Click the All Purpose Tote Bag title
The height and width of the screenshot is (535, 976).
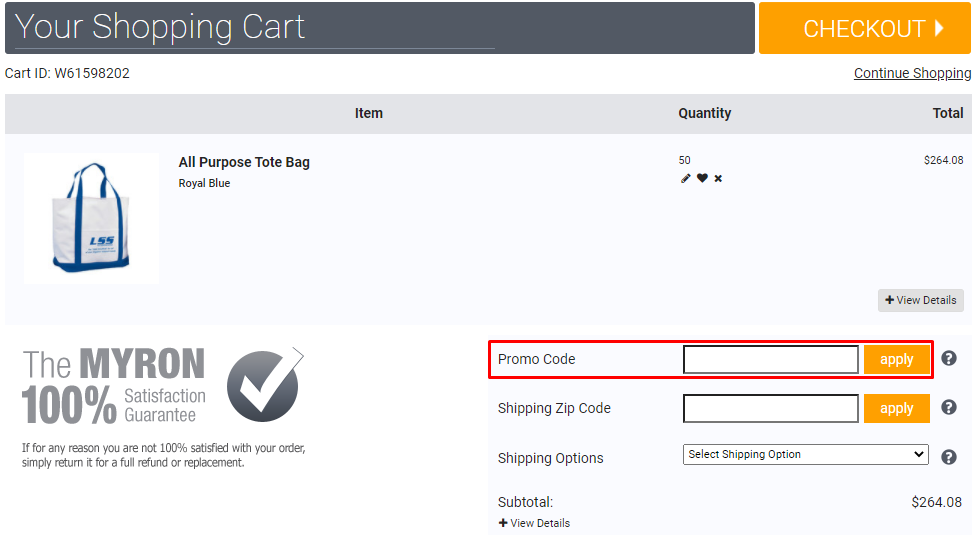point(244,162)
